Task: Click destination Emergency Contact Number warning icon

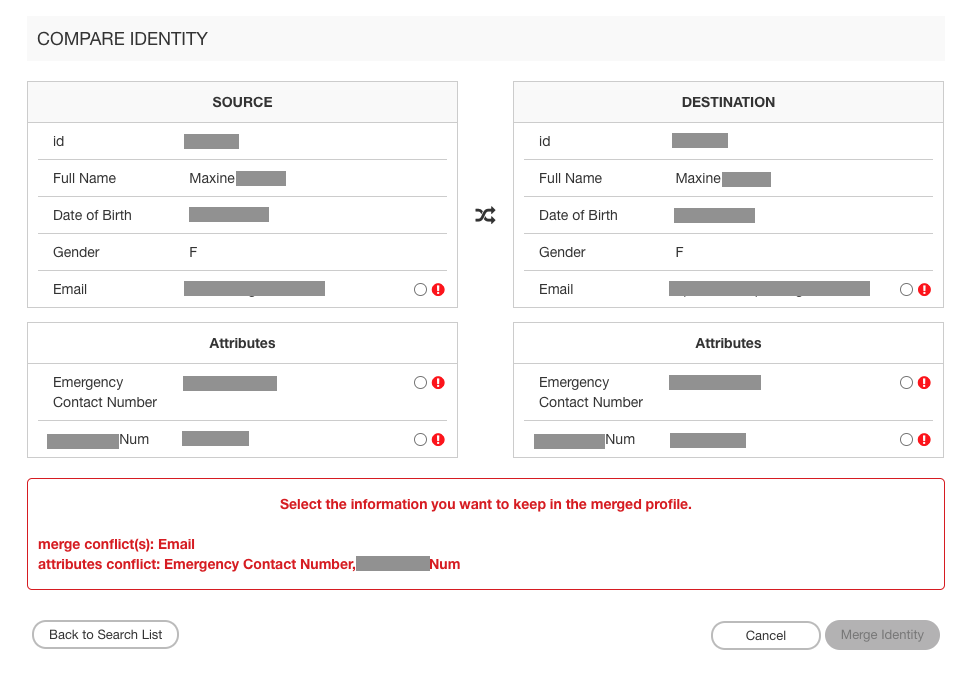Action: (924, 383)
